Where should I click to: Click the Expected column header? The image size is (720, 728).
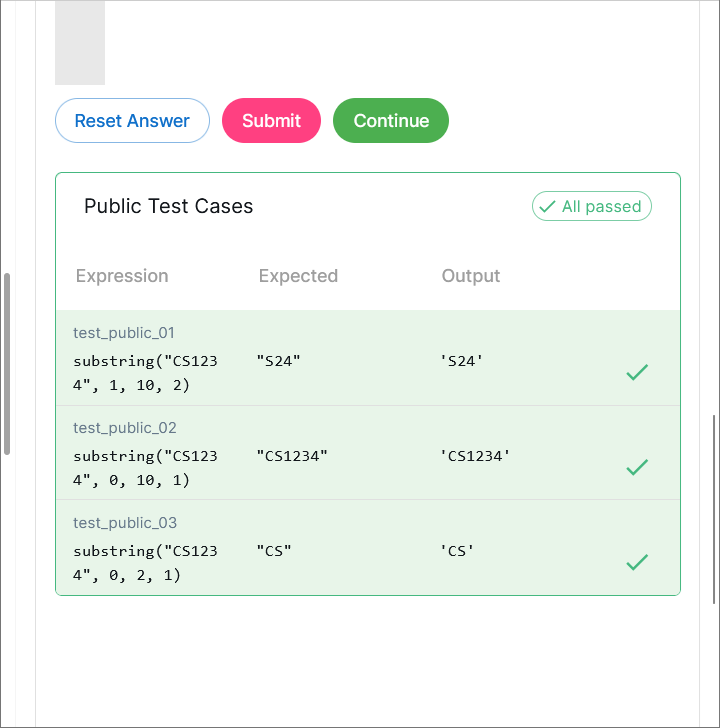(298, 276)
